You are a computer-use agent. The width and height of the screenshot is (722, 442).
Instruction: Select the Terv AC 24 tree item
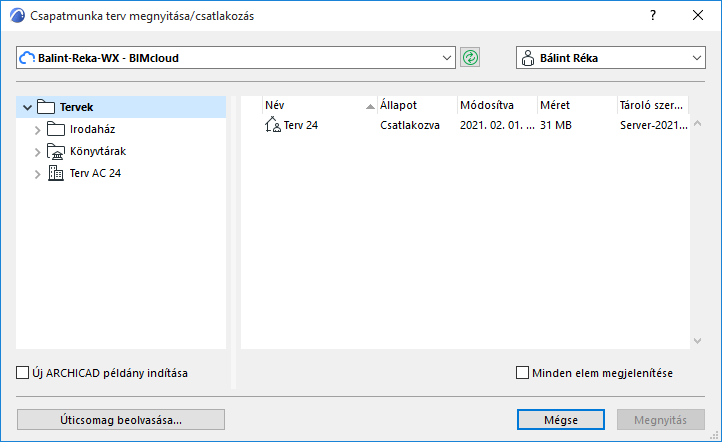pyautogui.click(x=95, y=174)
